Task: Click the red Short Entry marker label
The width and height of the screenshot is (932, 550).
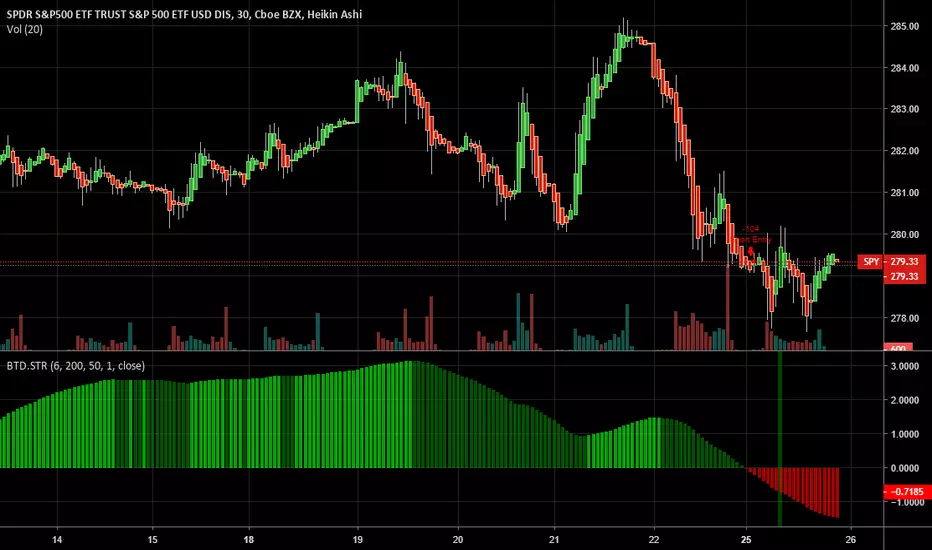Action: [x=752, y=240]
